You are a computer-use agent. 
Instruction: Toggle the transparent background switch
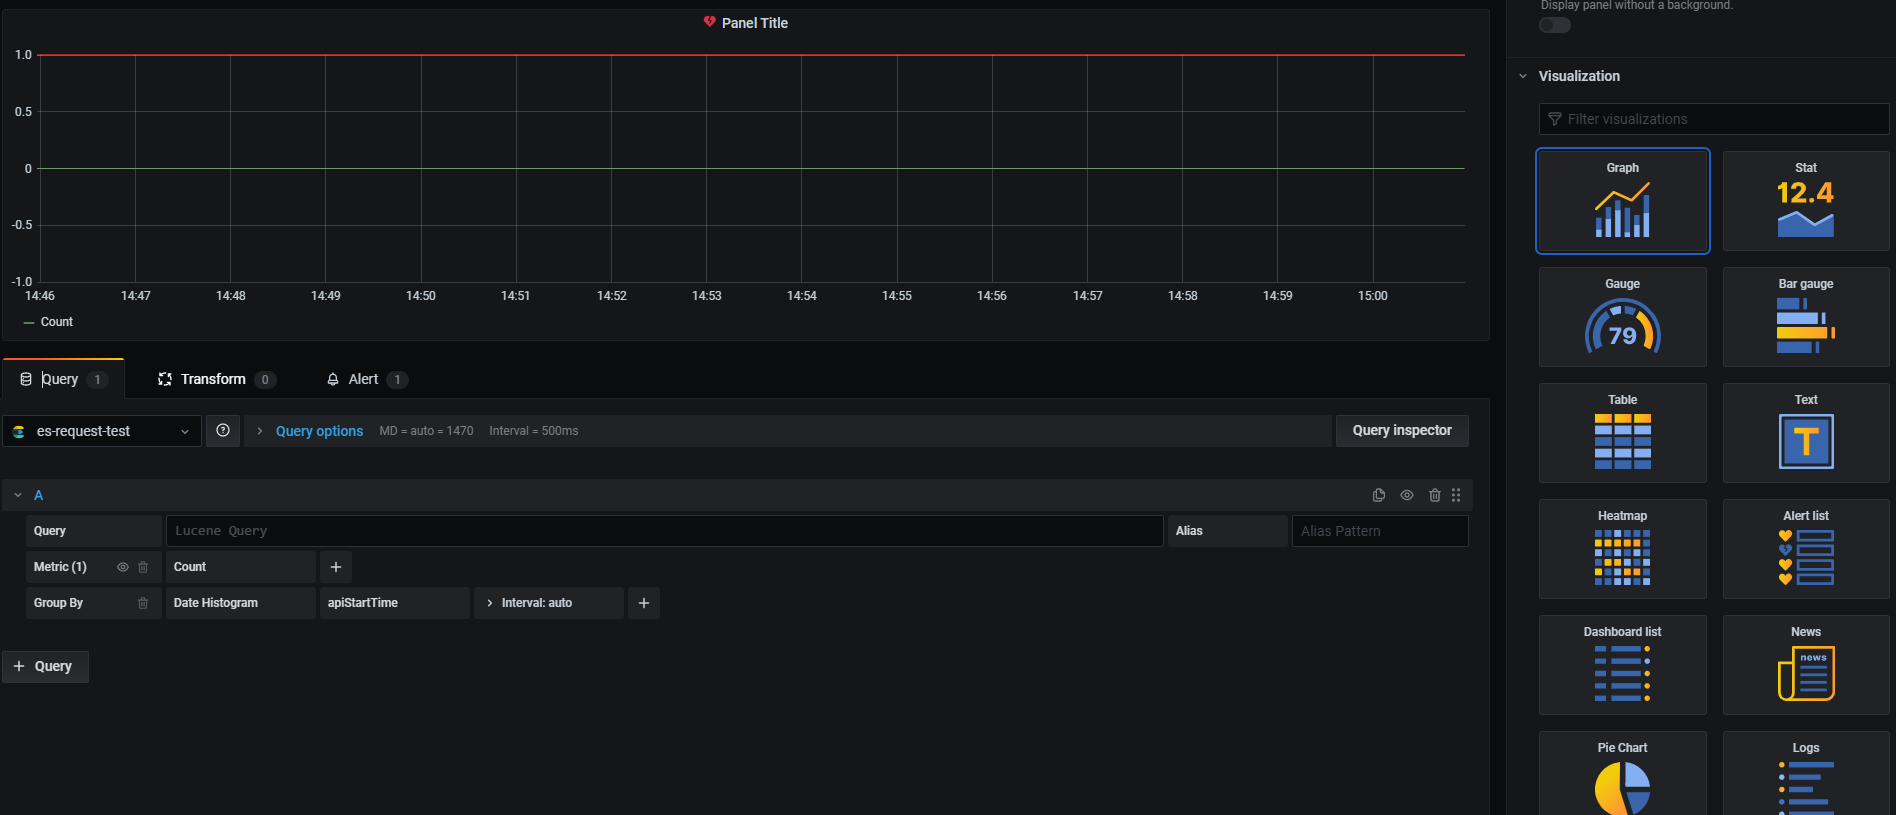pos(1555,25)
